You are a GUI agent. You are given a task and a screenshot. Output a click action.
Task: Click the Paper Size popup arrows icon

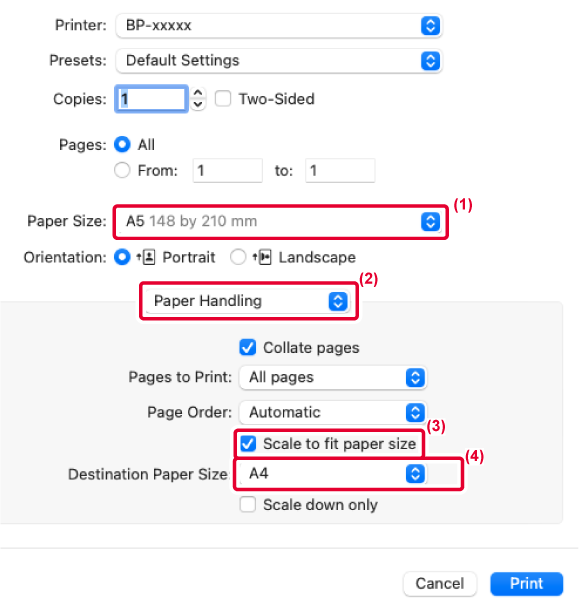point(430,222)
